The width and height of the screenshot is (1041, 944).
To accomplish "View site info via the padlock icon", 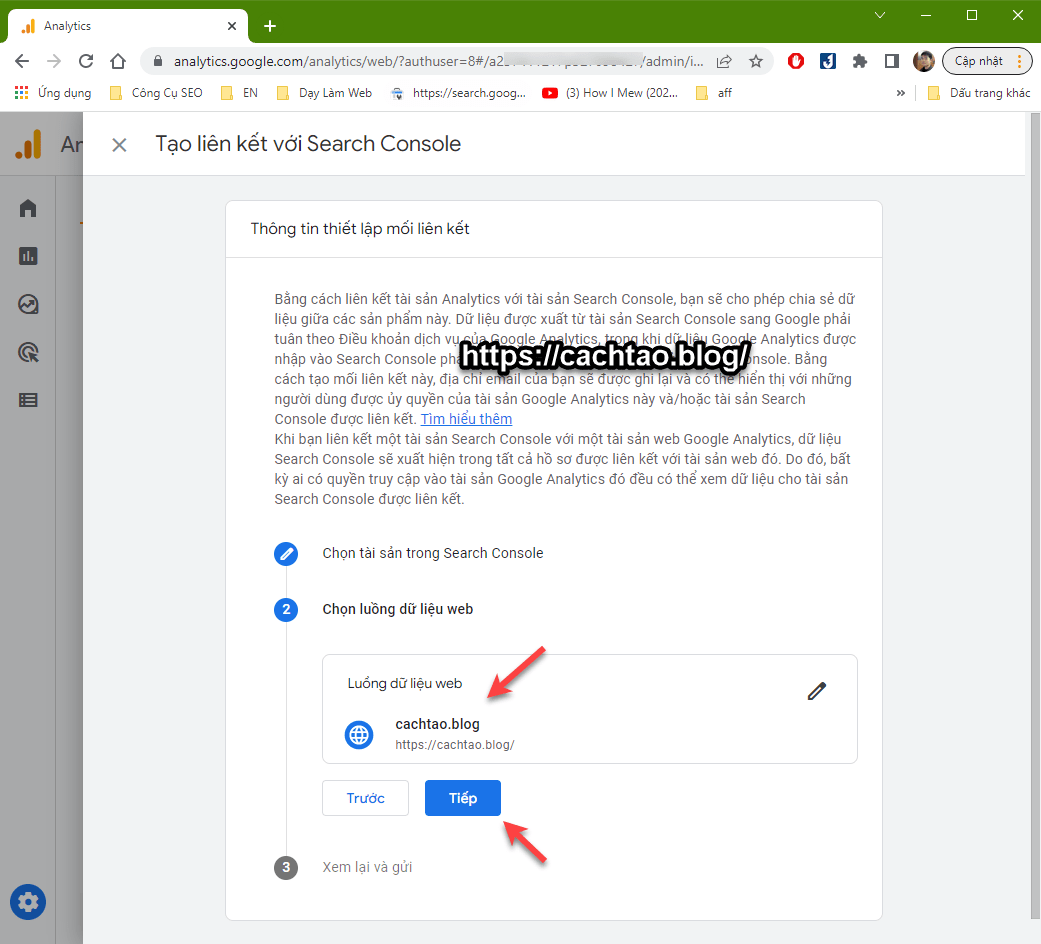I will pyautogui.click(x=158, y=61).
